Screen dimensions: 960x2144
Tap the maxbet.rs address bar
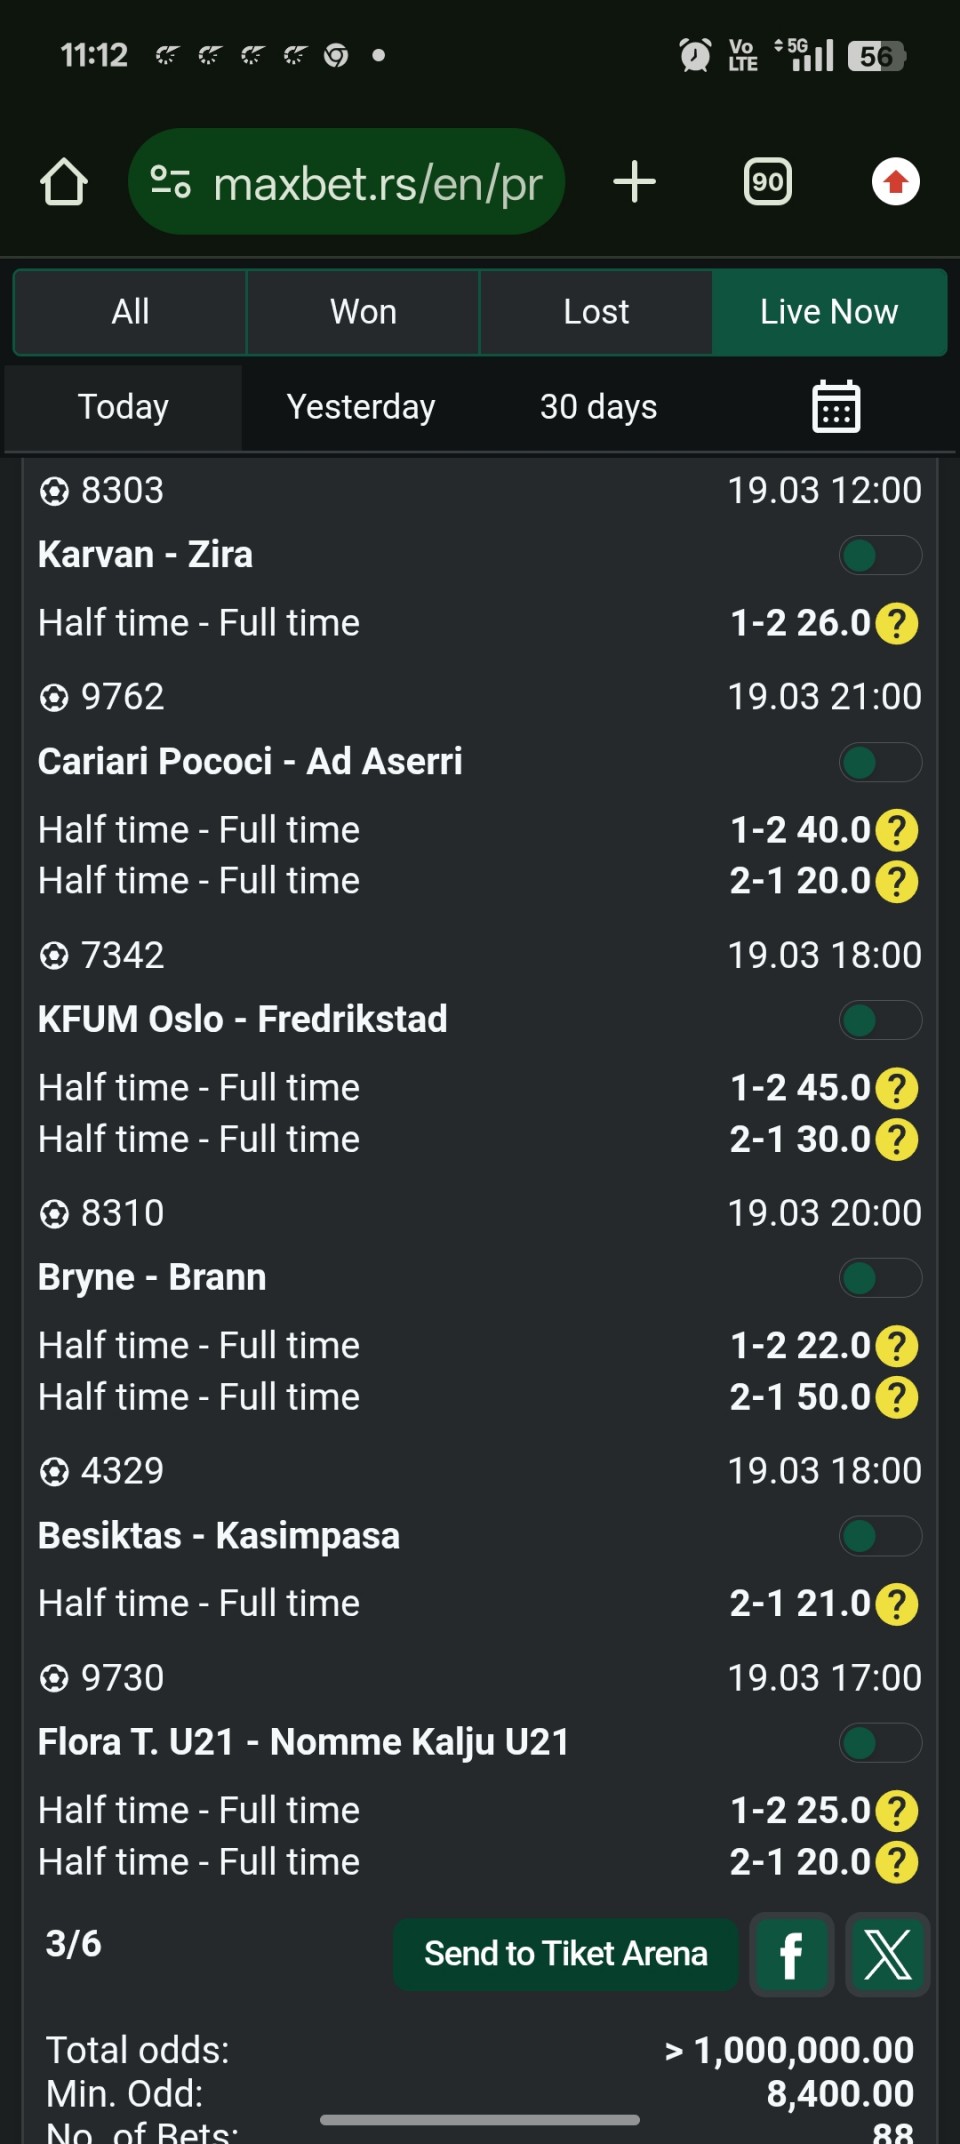coord(376,182)
